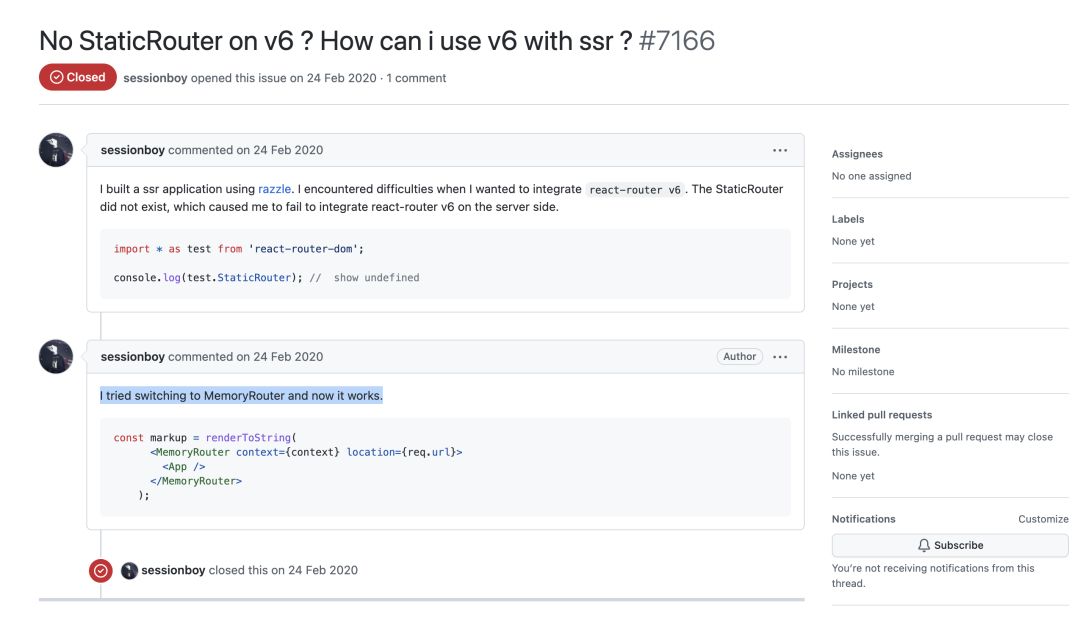Click sessionboy avatar beside second comment
1080x620 pixels.
point(56,356)
